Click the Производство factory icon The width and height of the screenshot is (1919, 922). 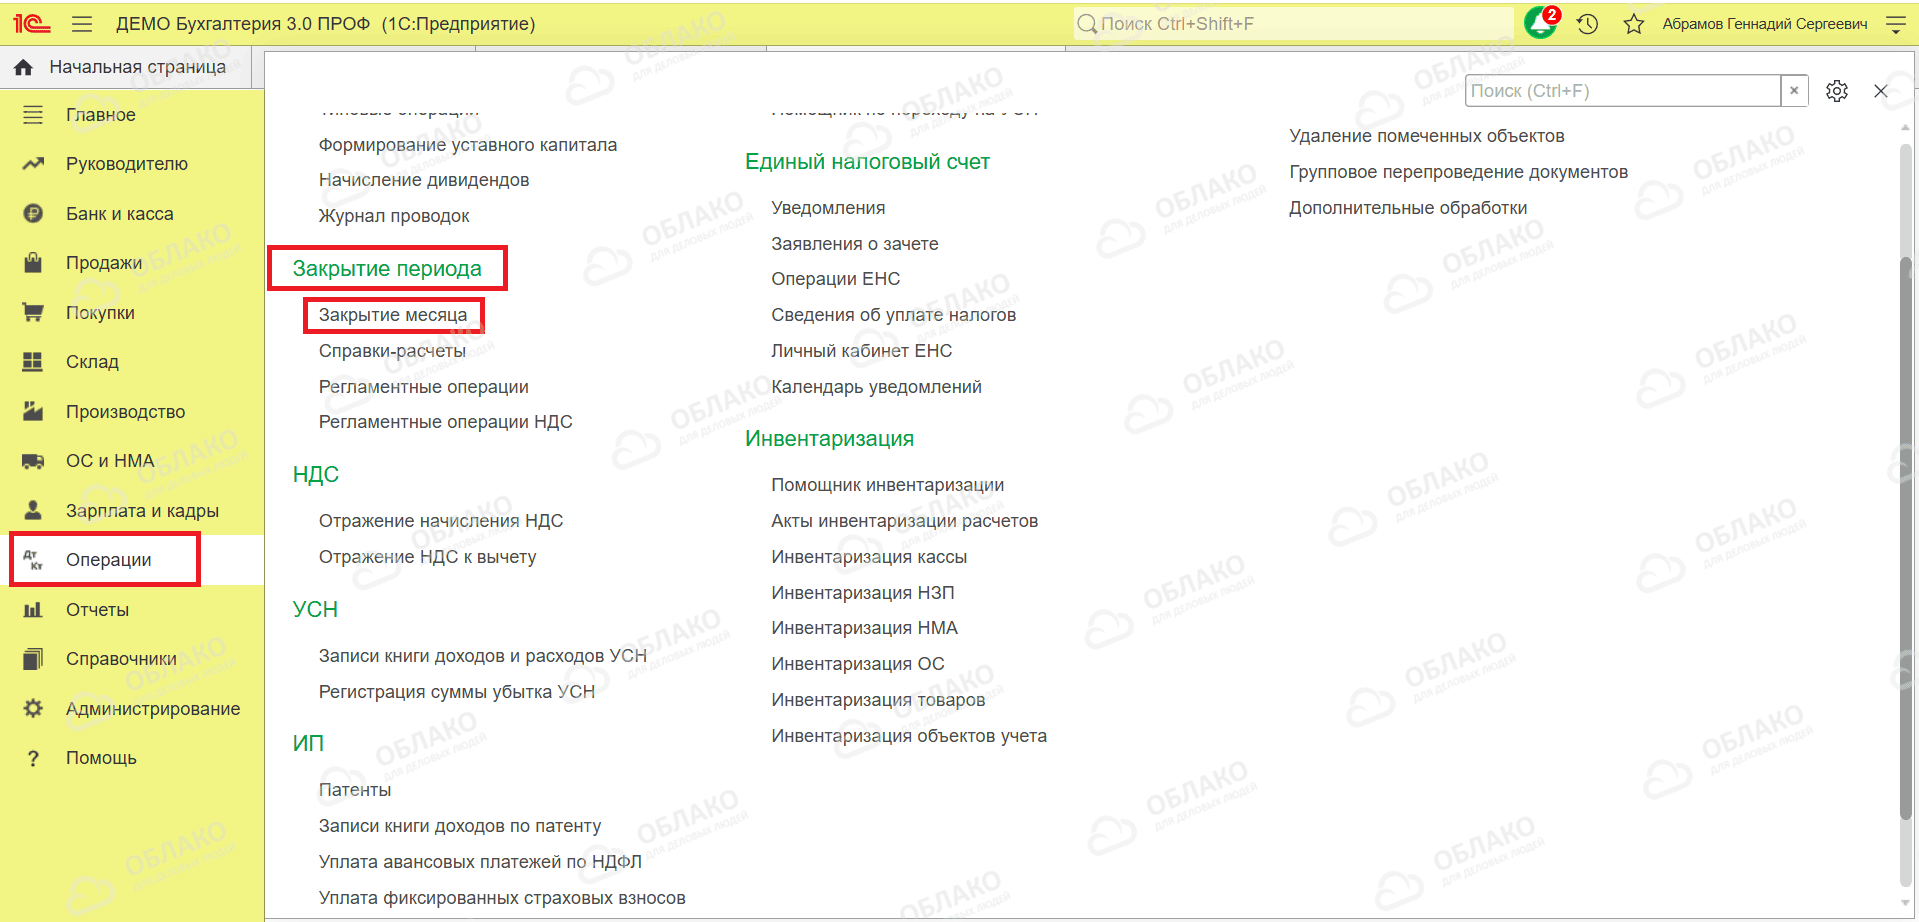point(33,411)
